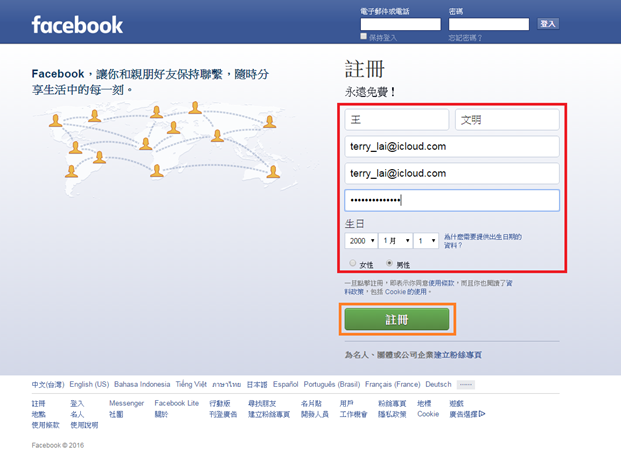
Task: Click the header 電子郵件或電話 login field
Action: [400, 24]
